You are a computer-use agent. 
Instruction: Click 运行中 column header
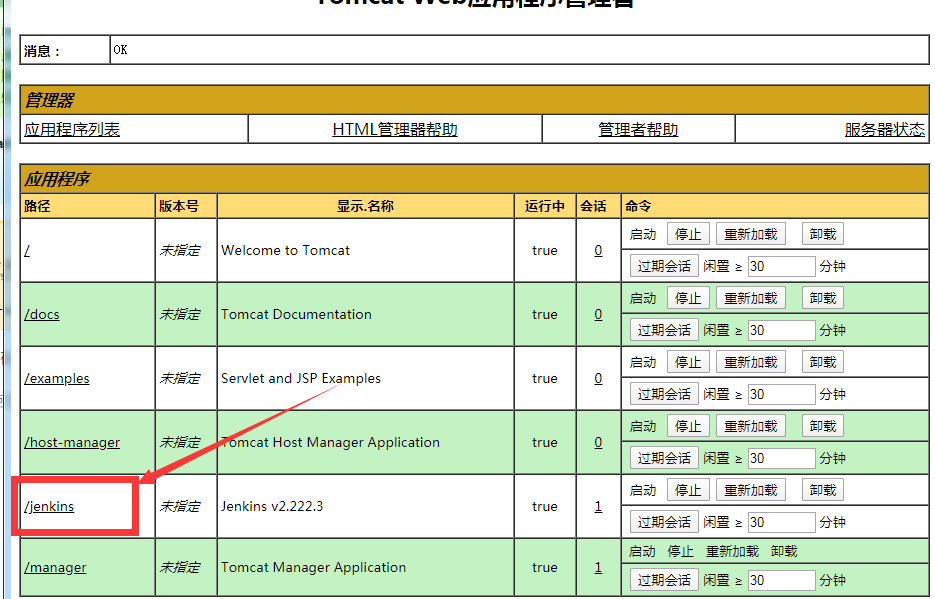[544, 206]
